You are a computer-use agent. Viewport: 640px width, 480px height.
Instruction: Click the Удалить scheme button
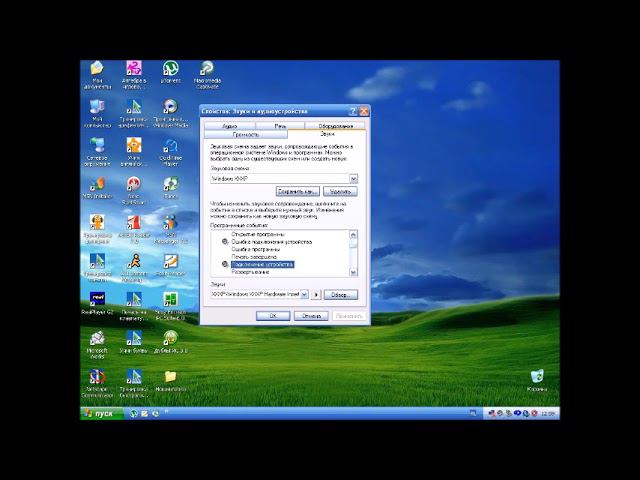pyautogui.click(x=340, y=191)
